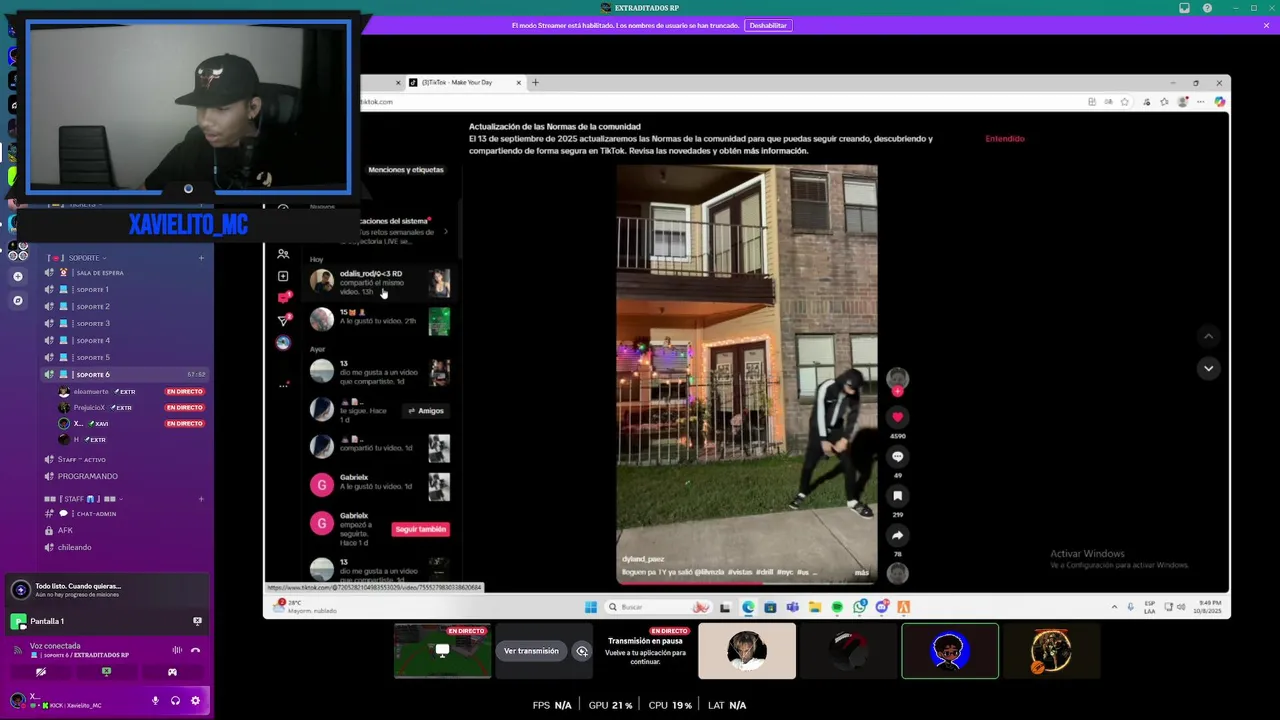
Task: Collapse the STAFF category
Action: click(x=82, y=498)
